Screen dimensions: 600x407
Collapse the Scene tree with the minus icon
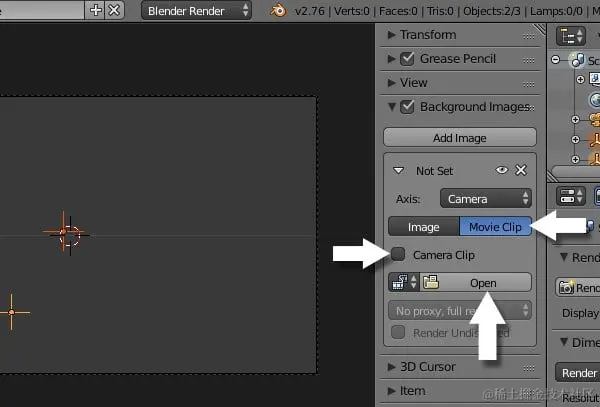pyautogui.click(x=556, y=60)
